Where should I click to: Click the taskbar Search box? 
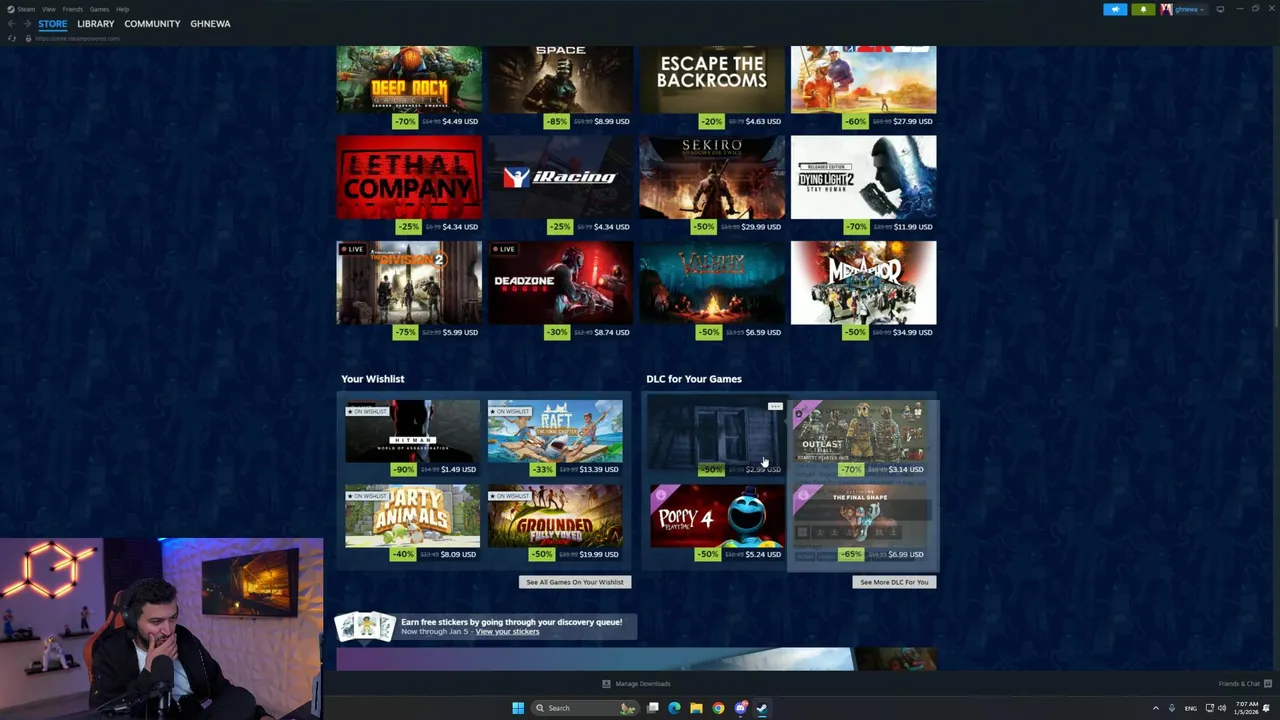[x=587, y=708]
